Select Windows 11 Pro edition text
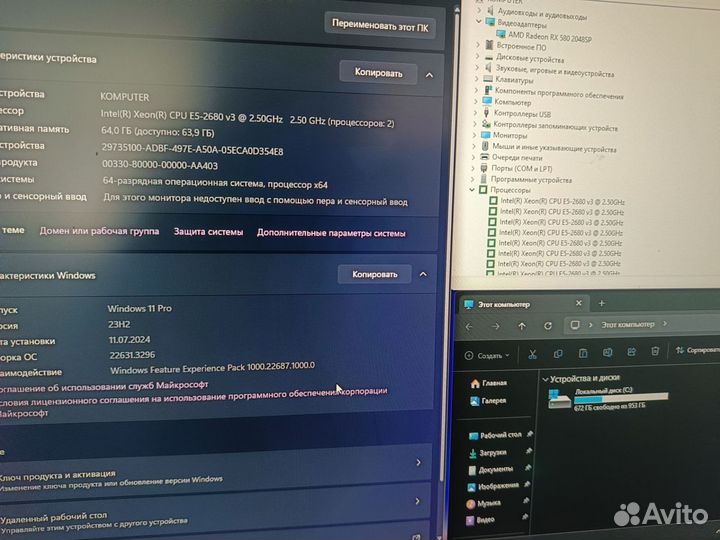Image resolution: width=720 pixels, height=540 pixels. click(x=140, y=309)
